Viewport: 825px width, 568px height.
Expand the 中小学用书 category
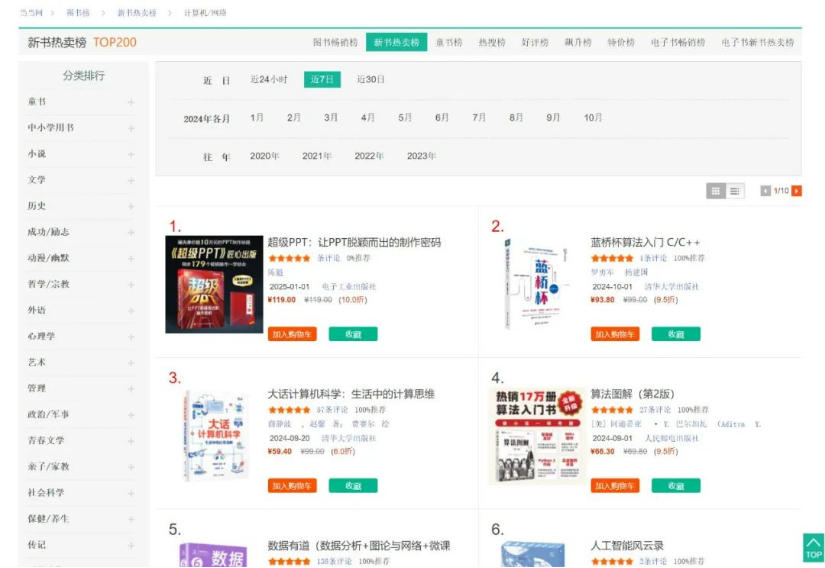pos(130,128)
